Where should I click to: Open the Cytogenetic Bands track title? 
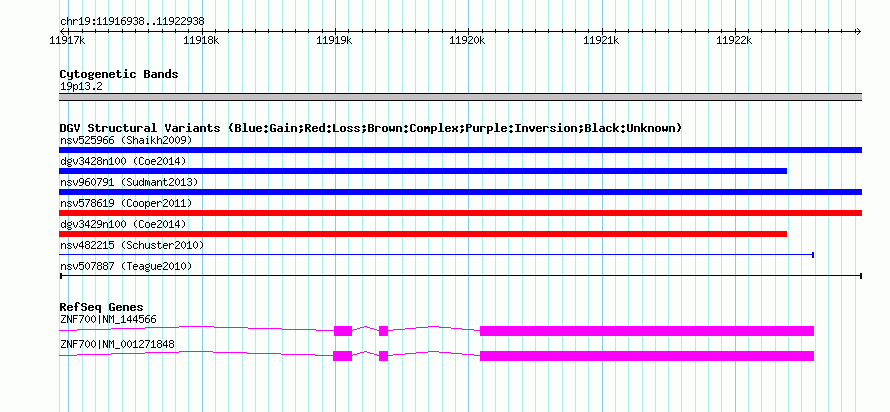[x=119, y=74]
